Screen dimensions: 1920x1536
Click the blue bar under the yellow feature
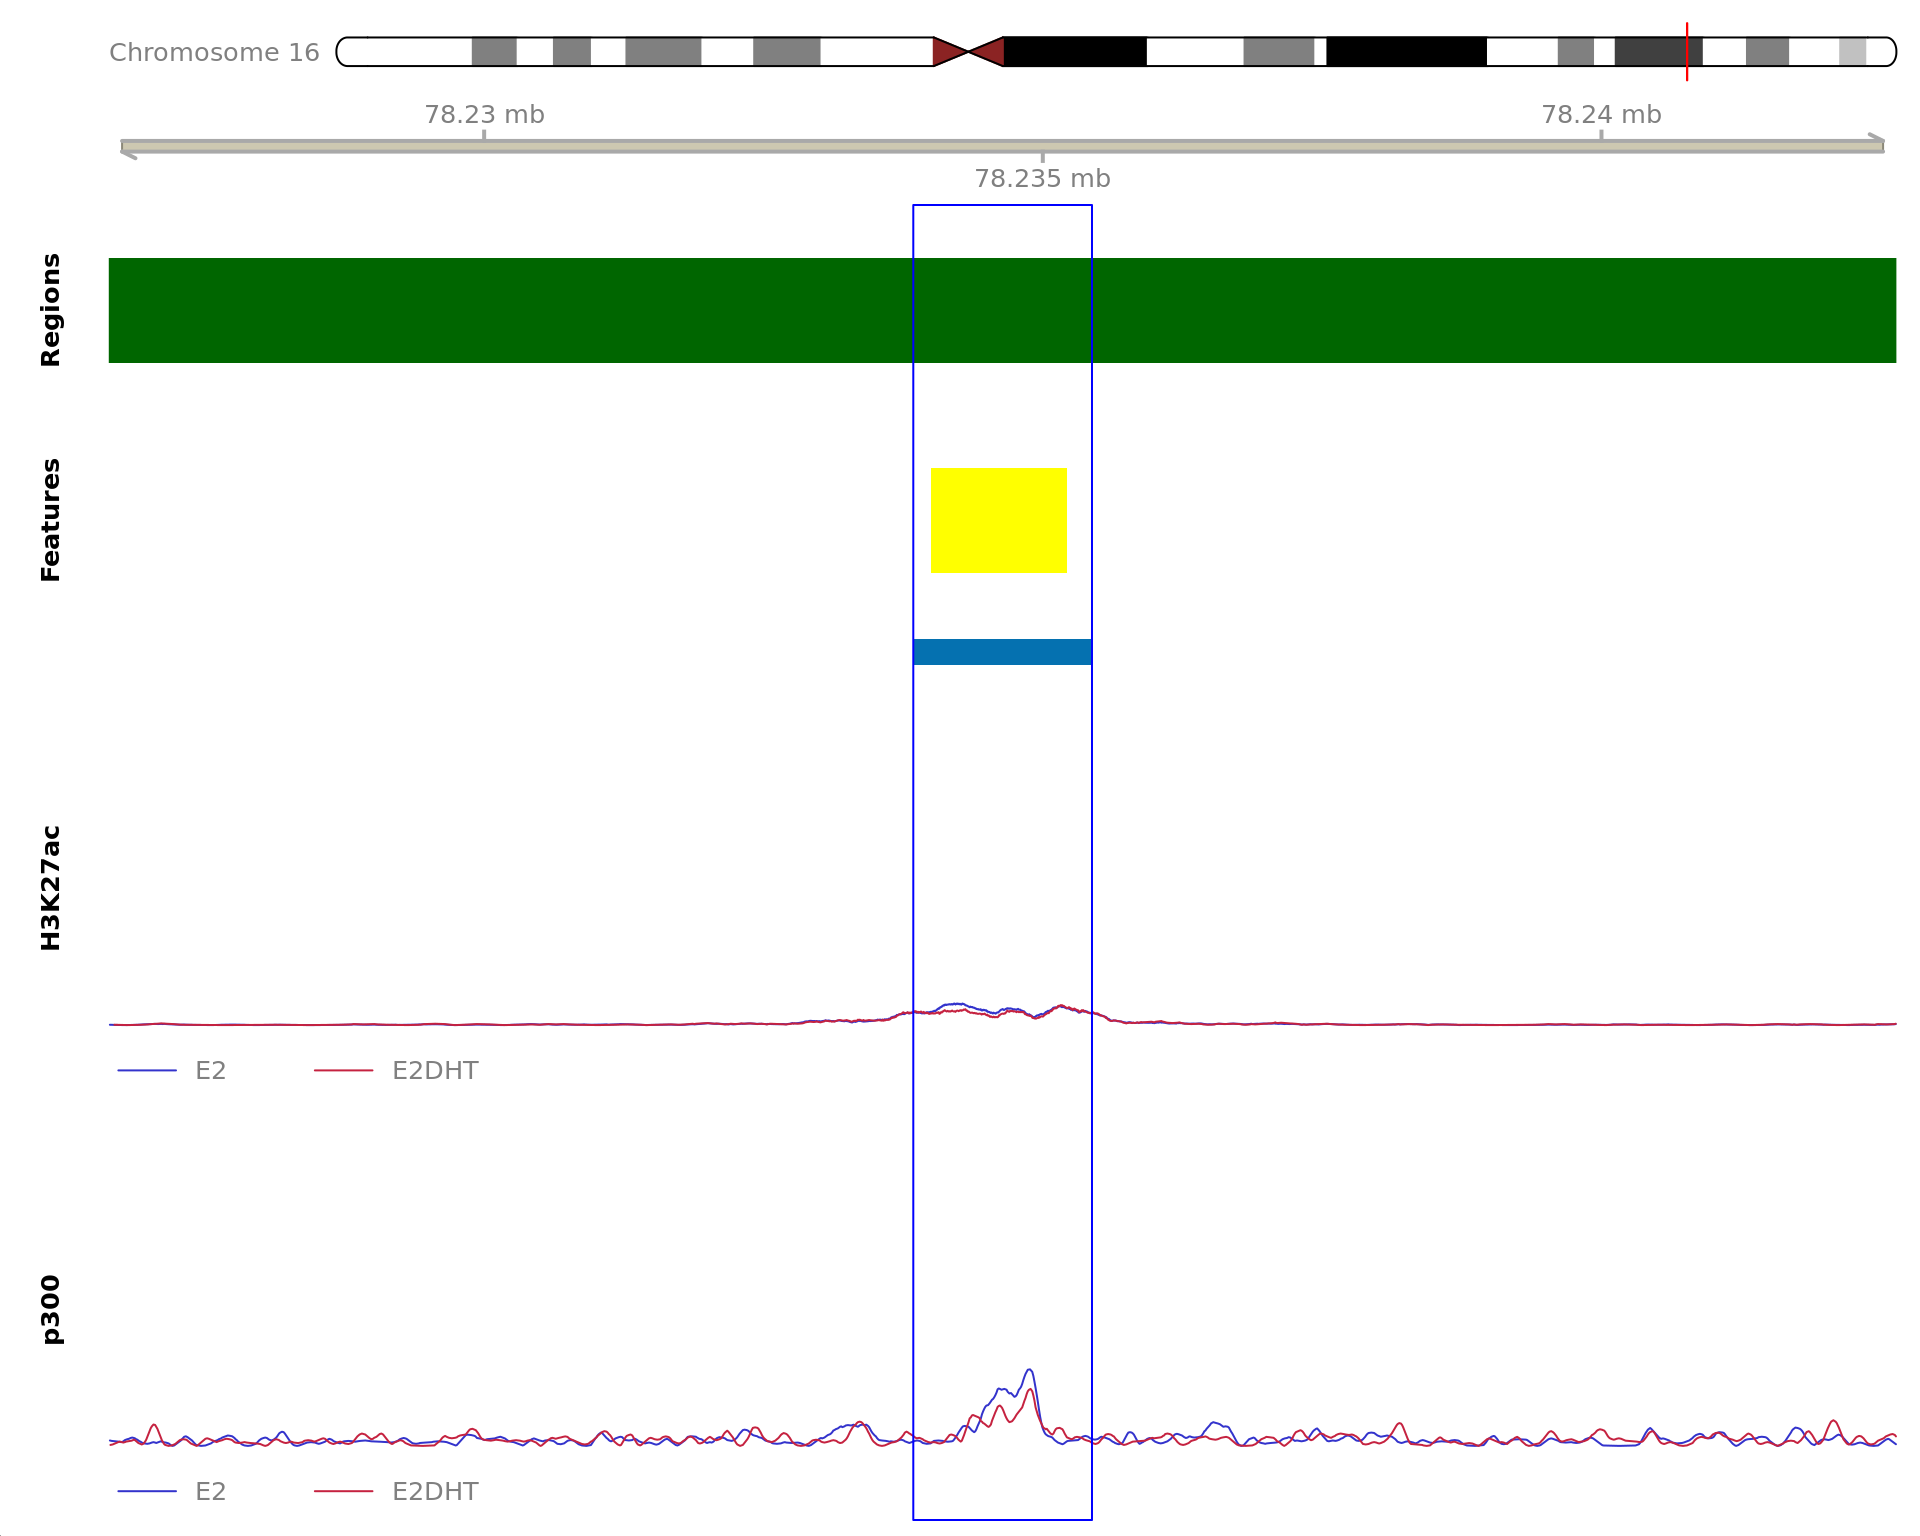(1002, 652)
